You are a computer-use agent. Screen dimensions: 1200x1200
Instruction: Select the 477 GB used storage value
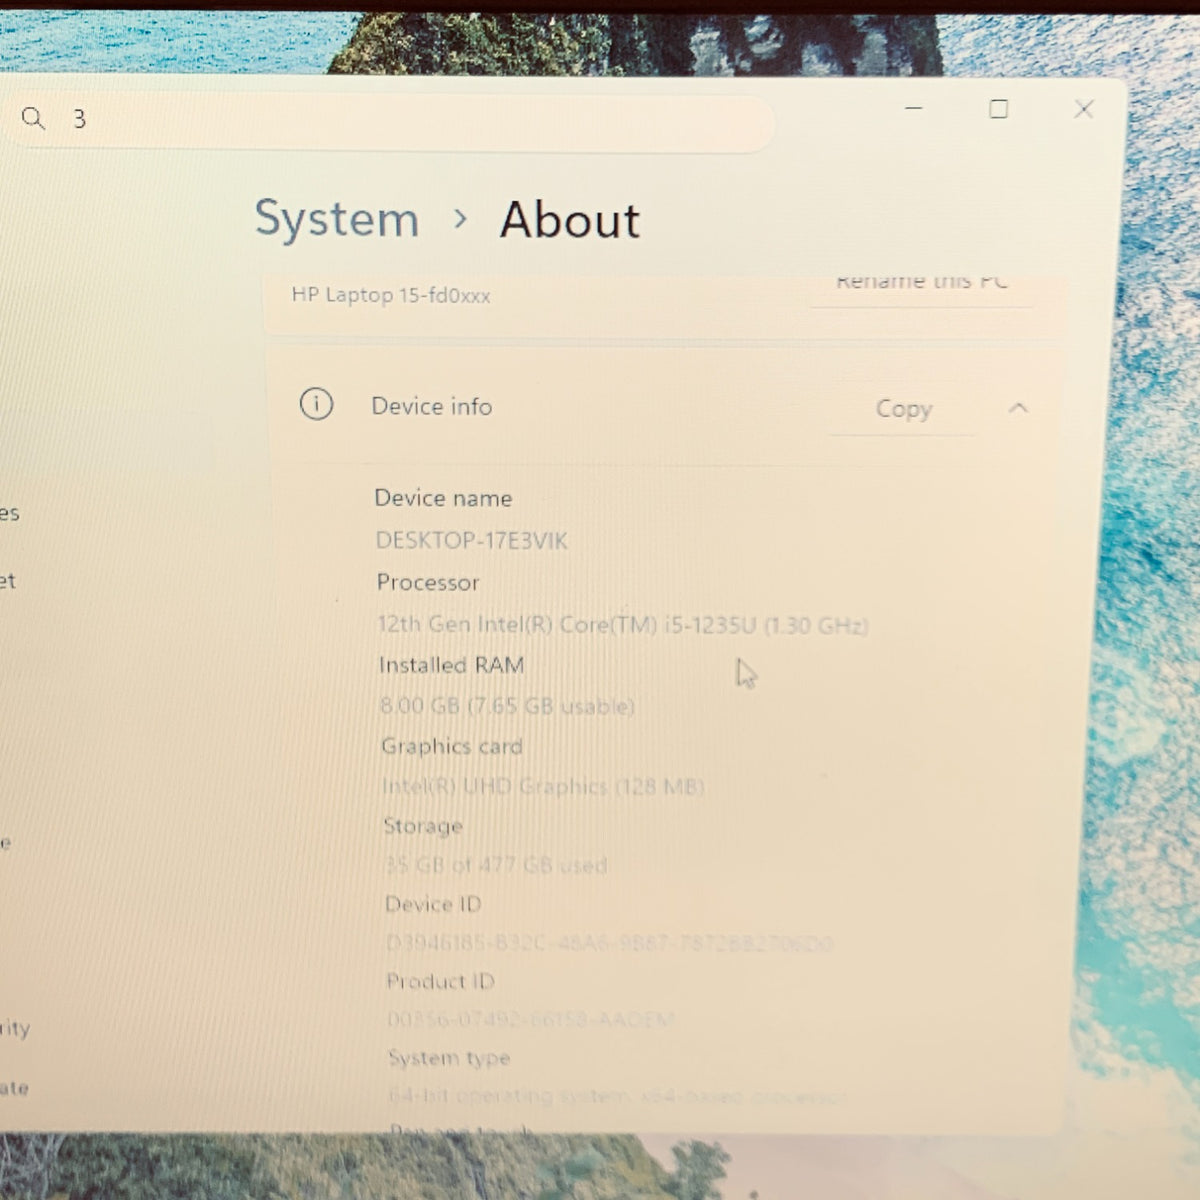tap(497, 865)
